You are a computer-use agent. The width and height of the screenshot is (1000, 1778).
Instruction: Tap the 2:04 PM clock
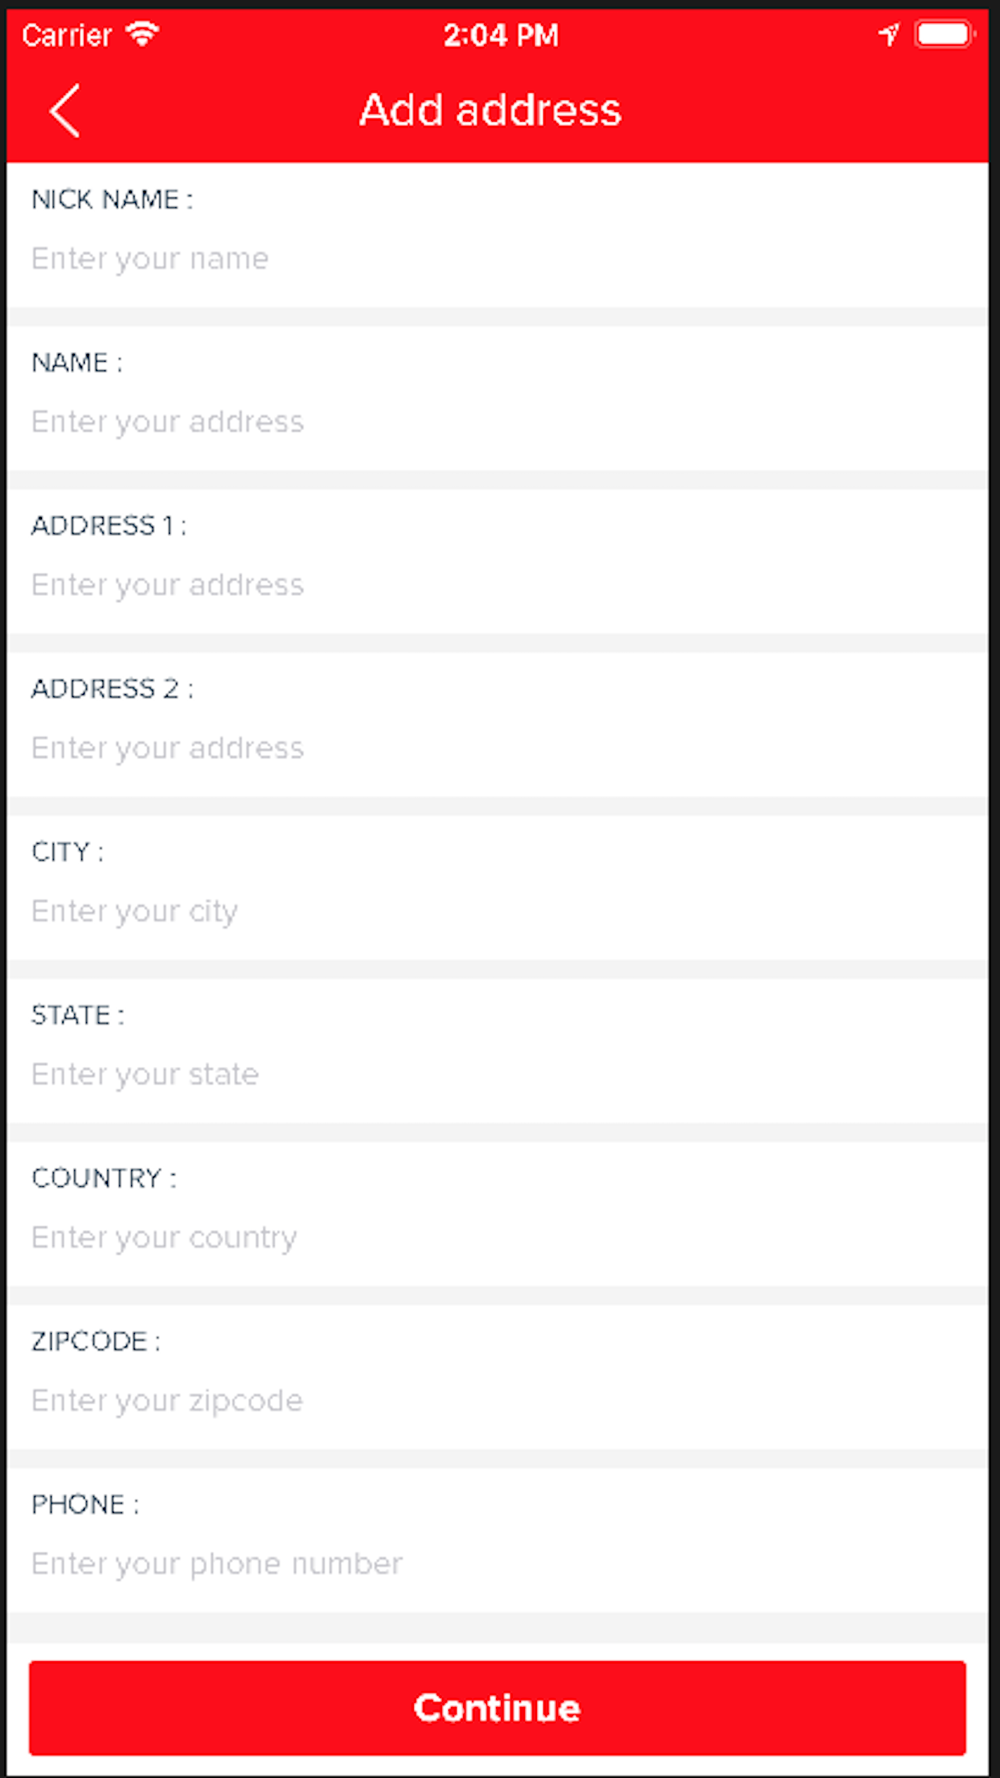(x=501, y=35)
